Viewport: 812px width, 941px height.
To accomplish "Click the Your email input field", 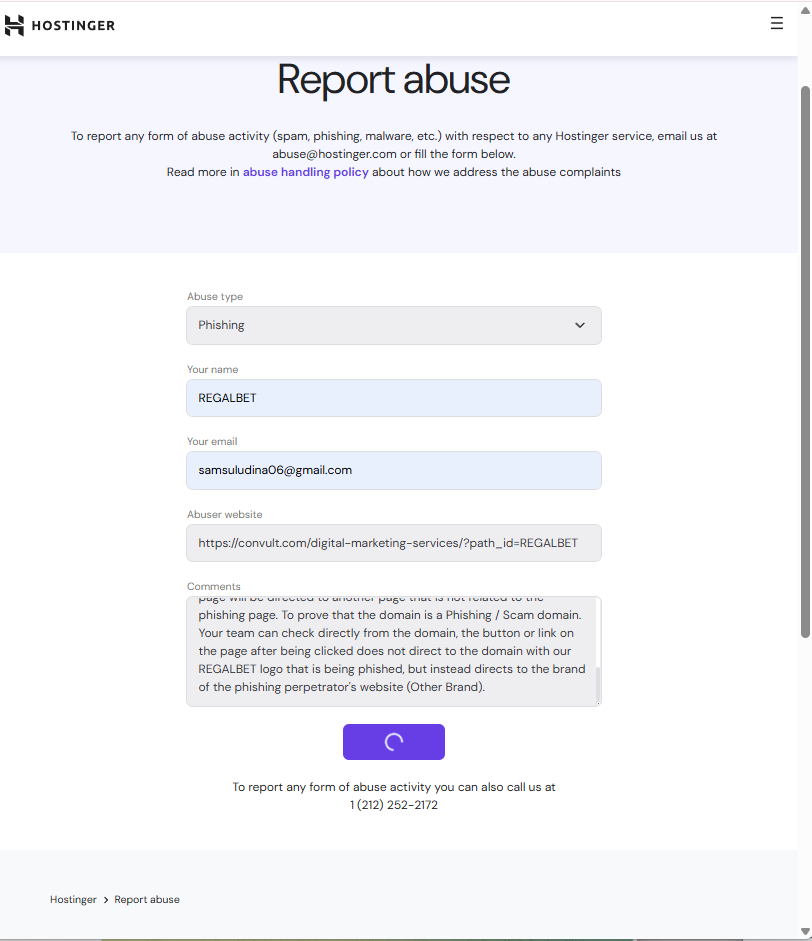I will tap(394, 470).
